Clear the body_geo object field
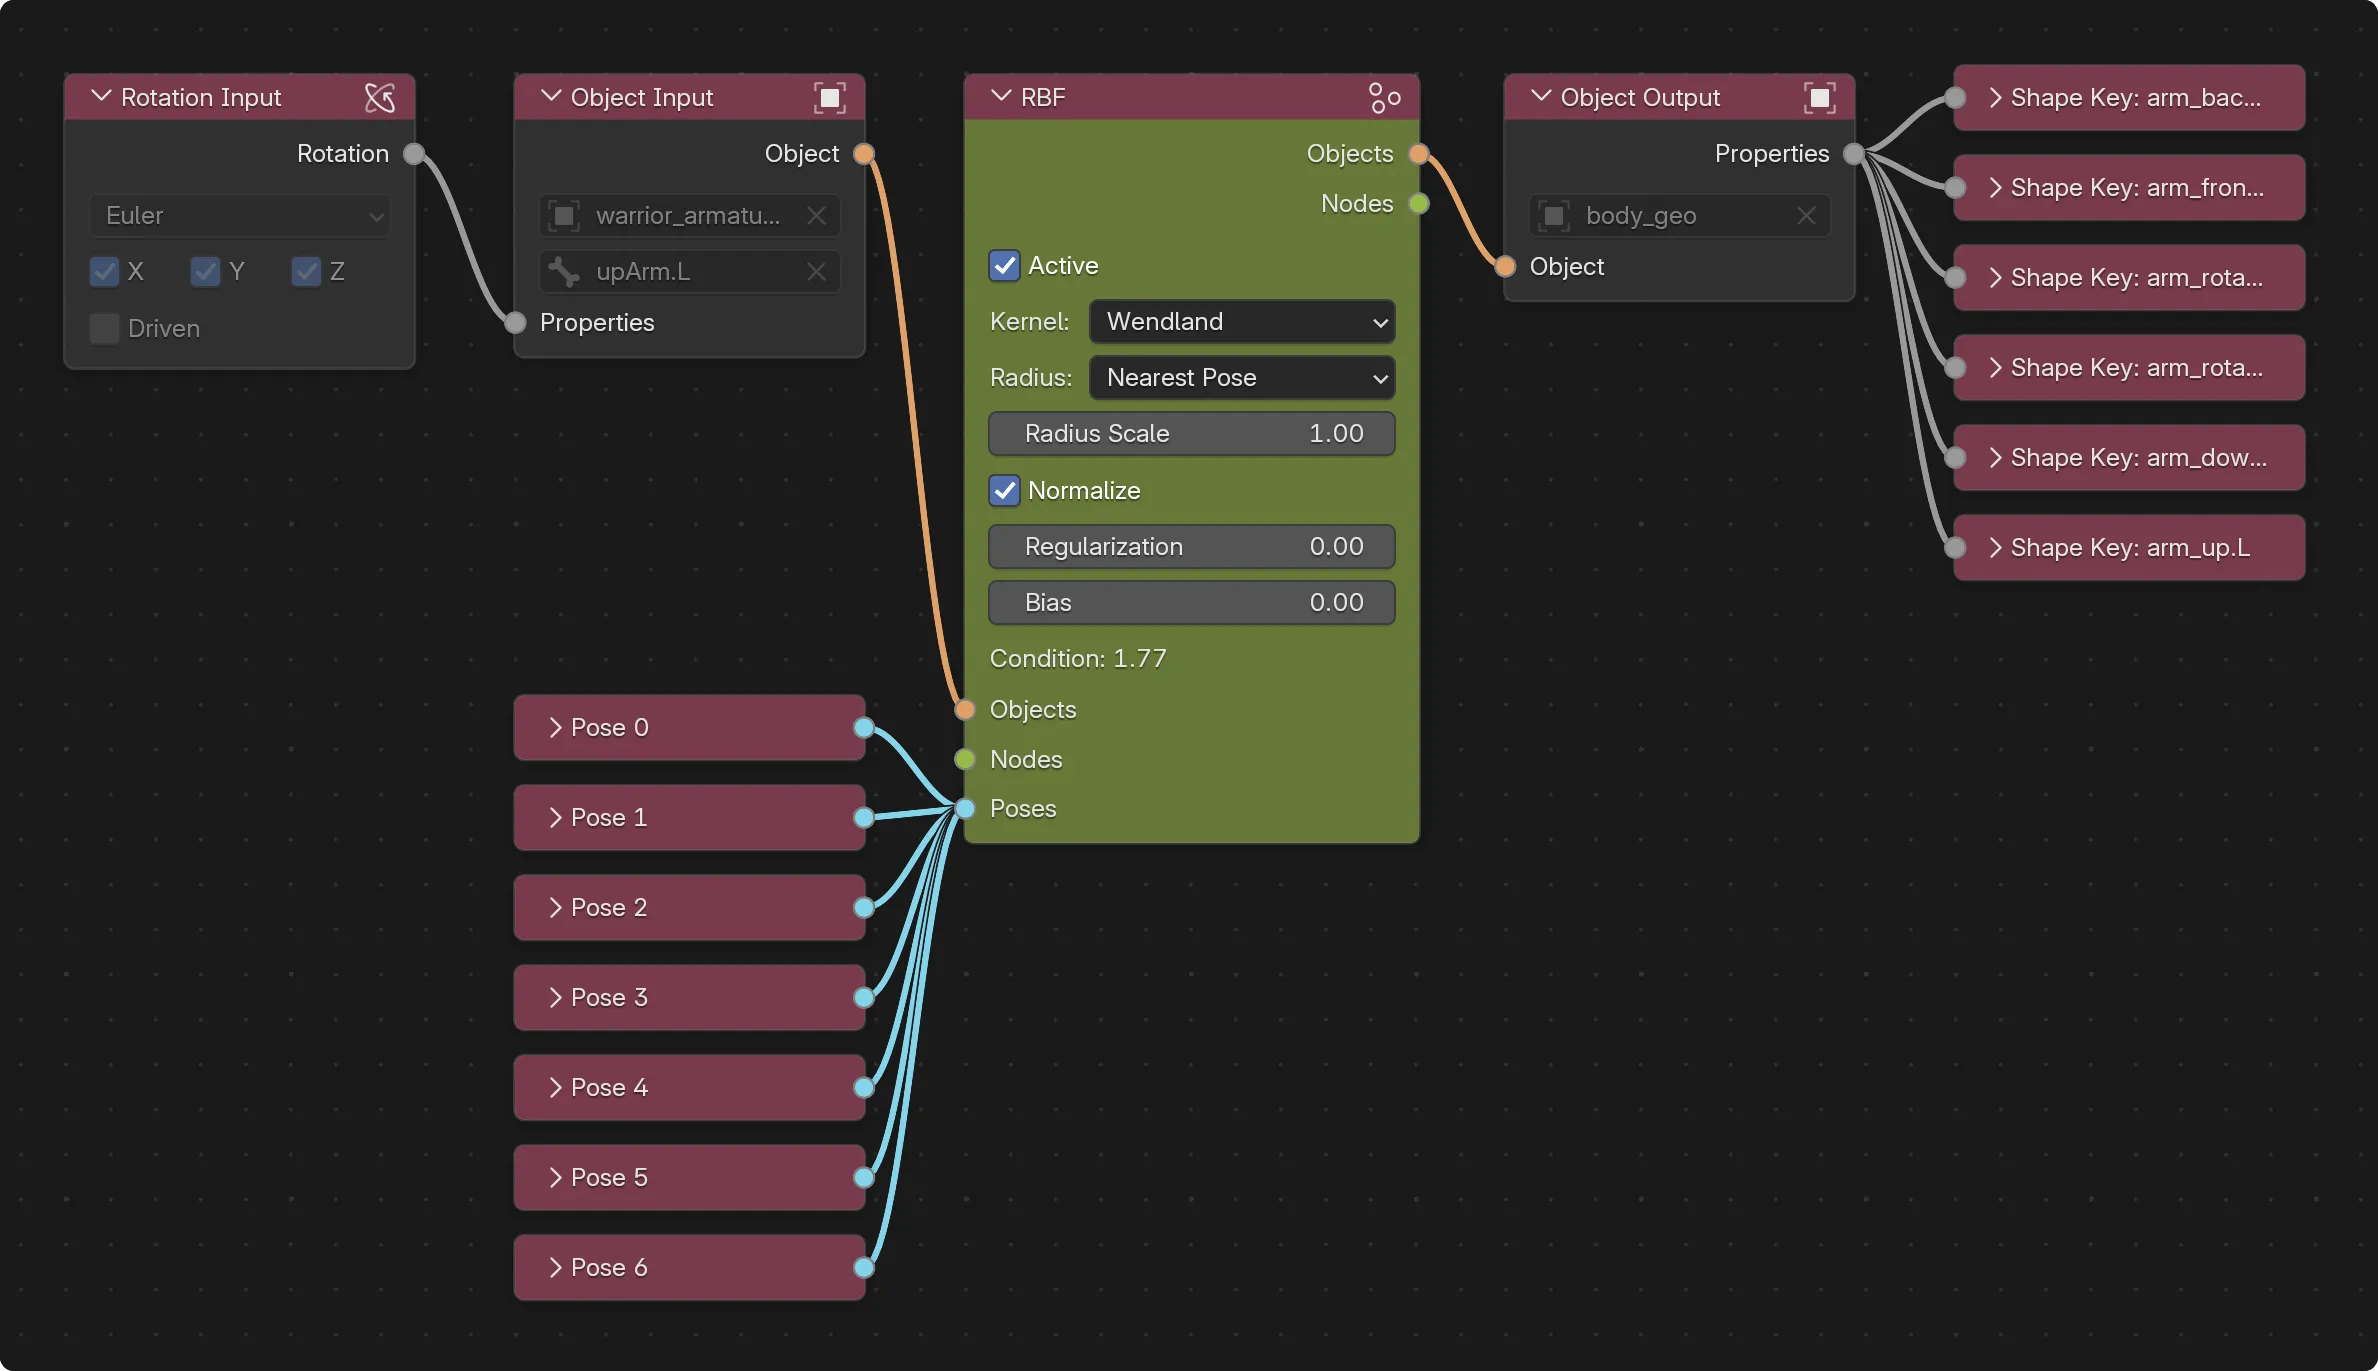Viewport: 2378px width, 1371px height. [x=1806, y=215]
